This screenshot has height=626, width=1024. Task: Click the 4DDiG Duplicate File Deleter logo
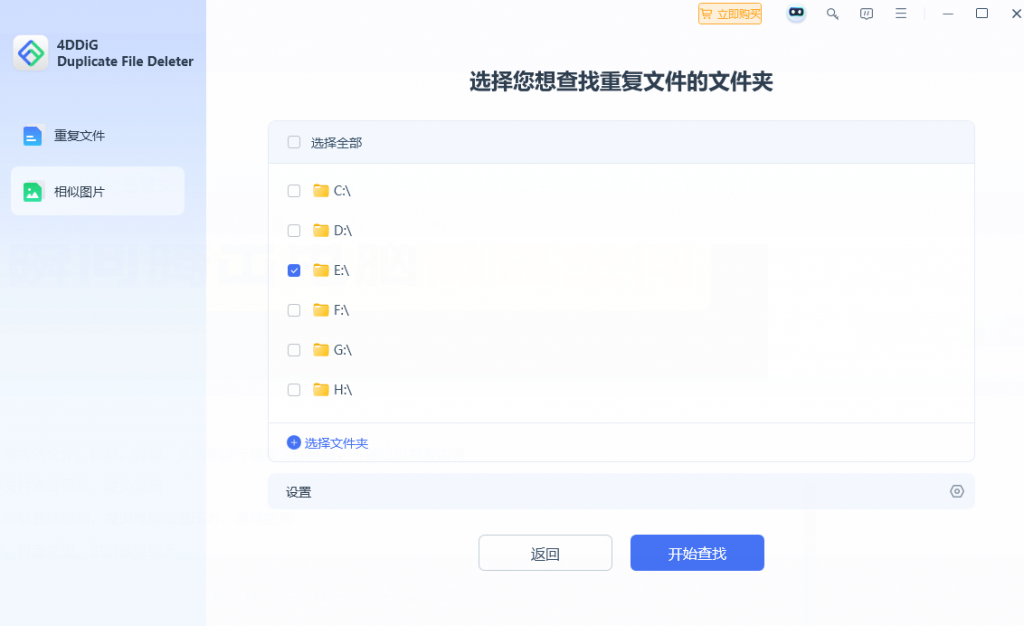30,52
